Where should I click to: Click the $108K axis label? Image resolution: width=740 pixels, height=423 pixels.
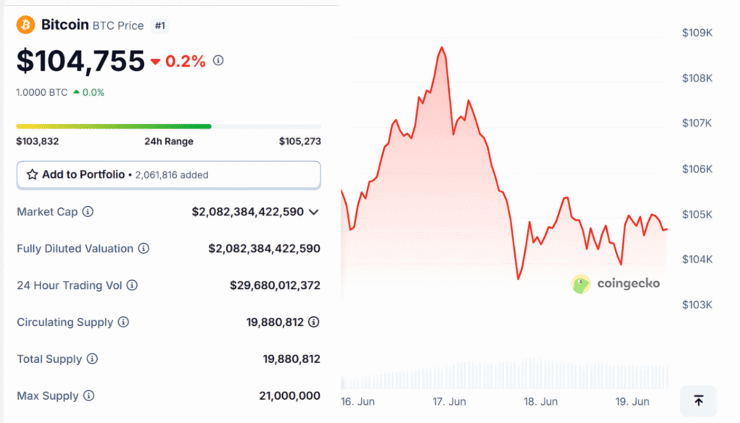697,78
